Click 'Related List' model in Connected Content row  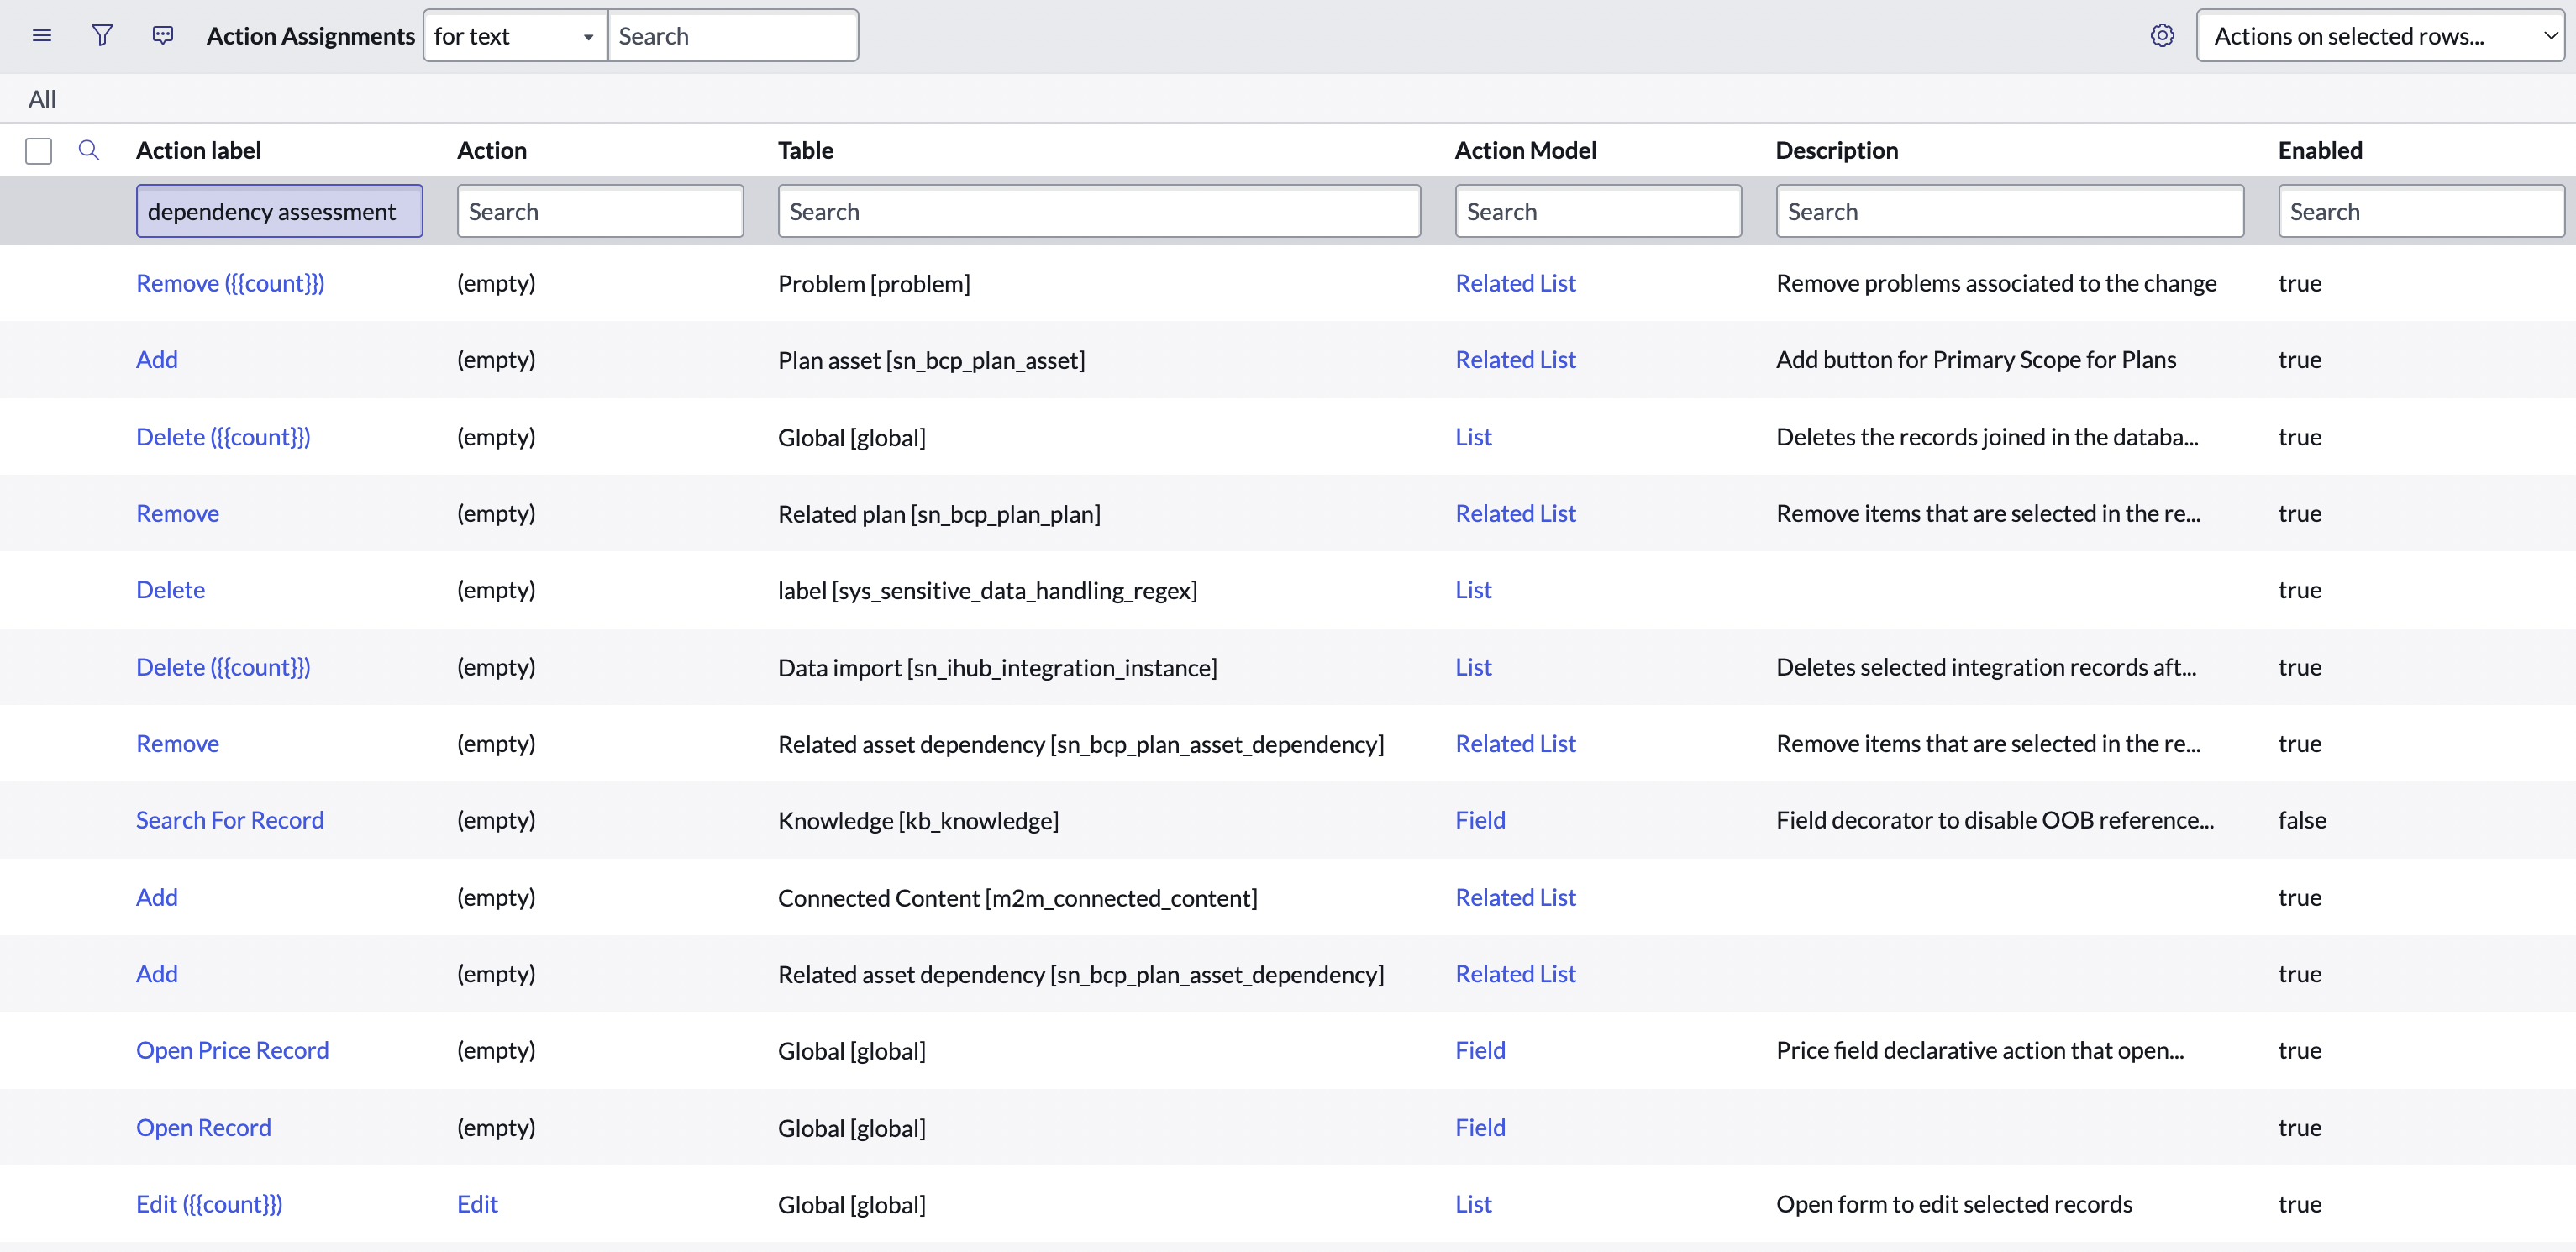(1515, 897)
